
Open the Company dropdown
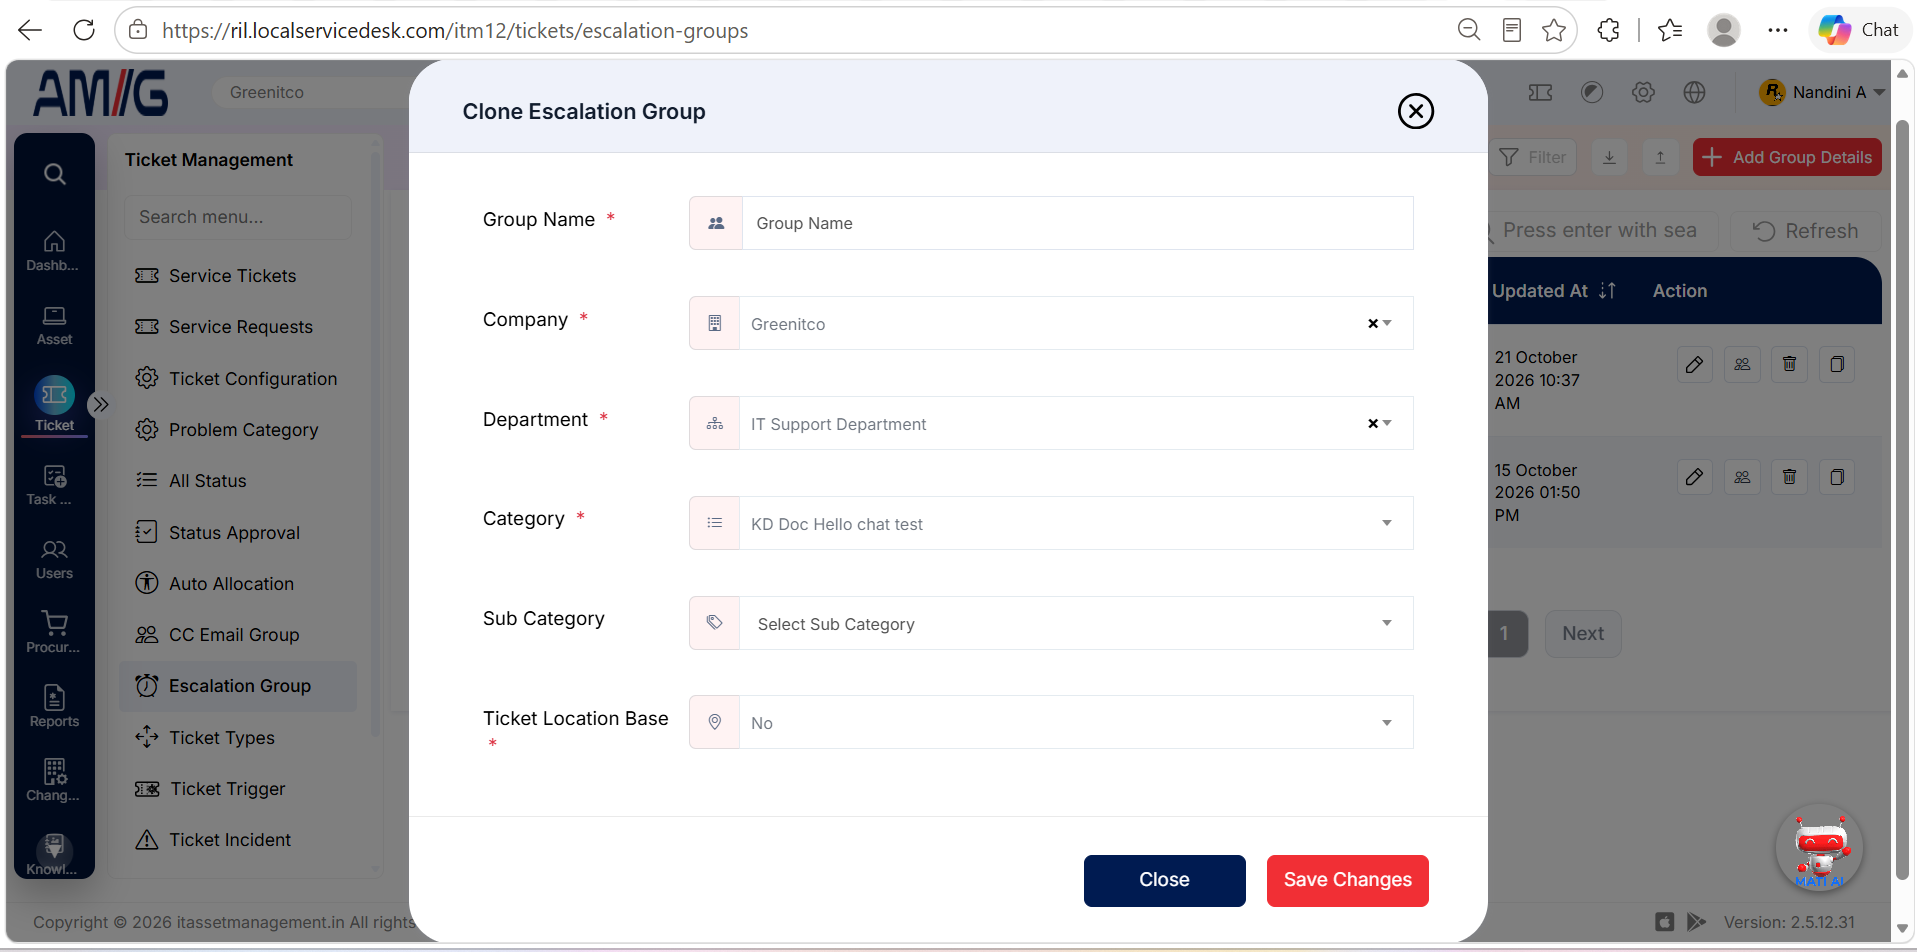[1387, 324]
